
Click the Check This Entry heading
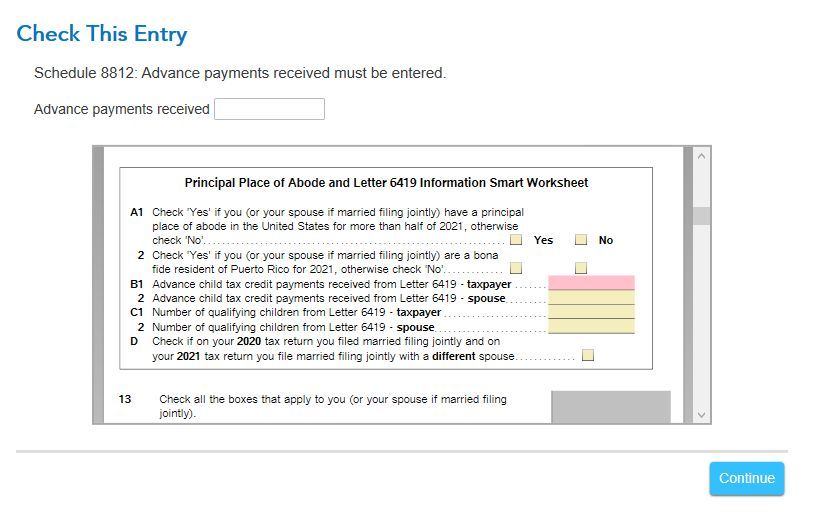pos(102,33)
